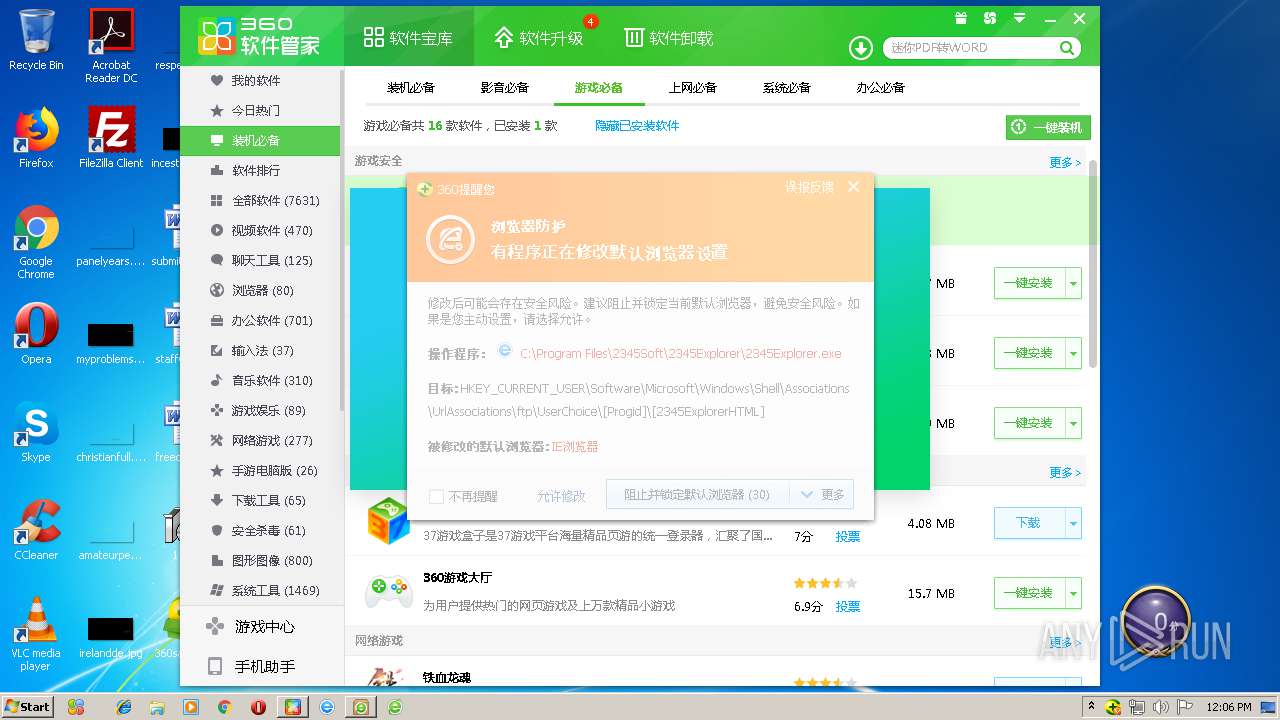
Task: Open 音乐软件 (310) category
Action: pyautogui.click(x=260, y=380)
